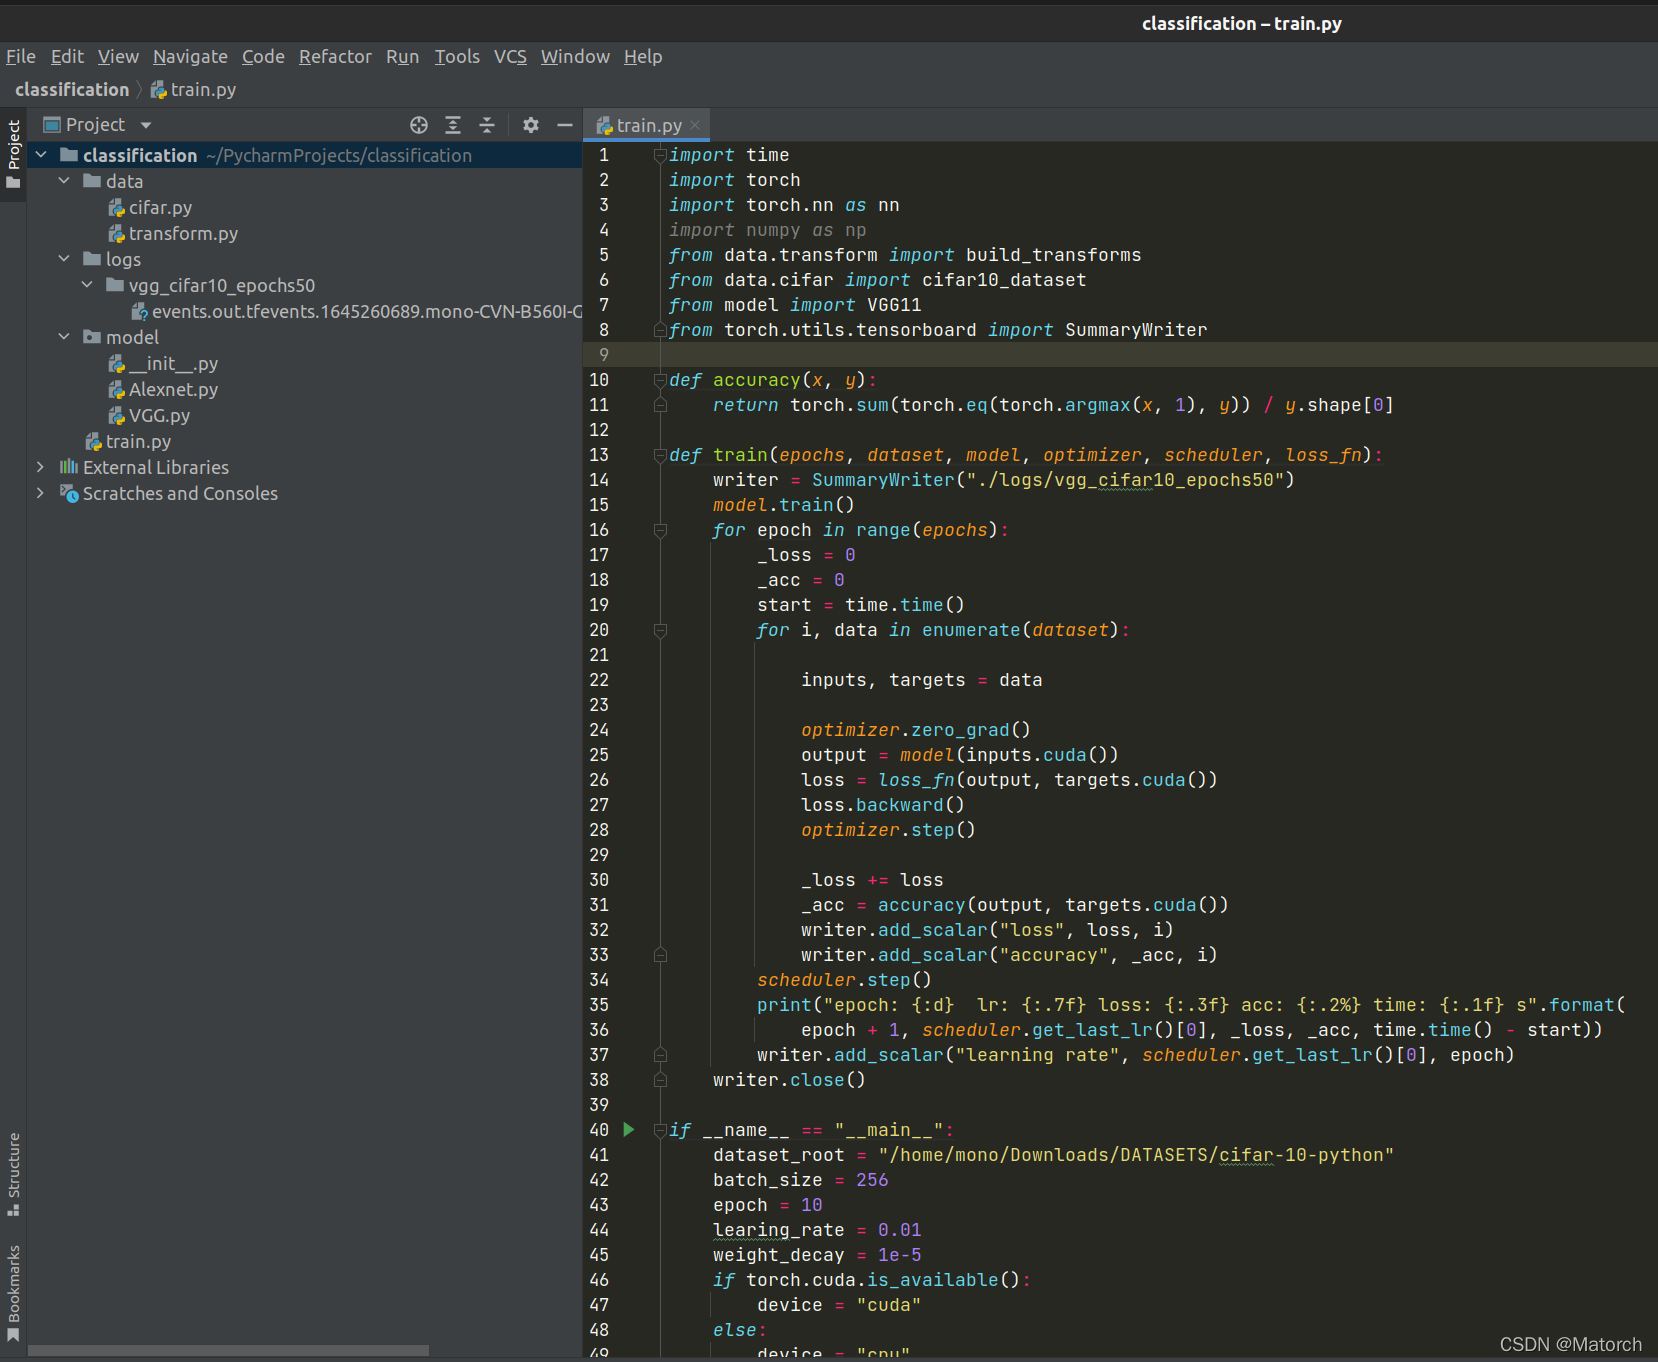Fold the epoch for-loop at line 16
Image resolution: width=1658 pixels, height=1362 pixels.
[660, 530]
